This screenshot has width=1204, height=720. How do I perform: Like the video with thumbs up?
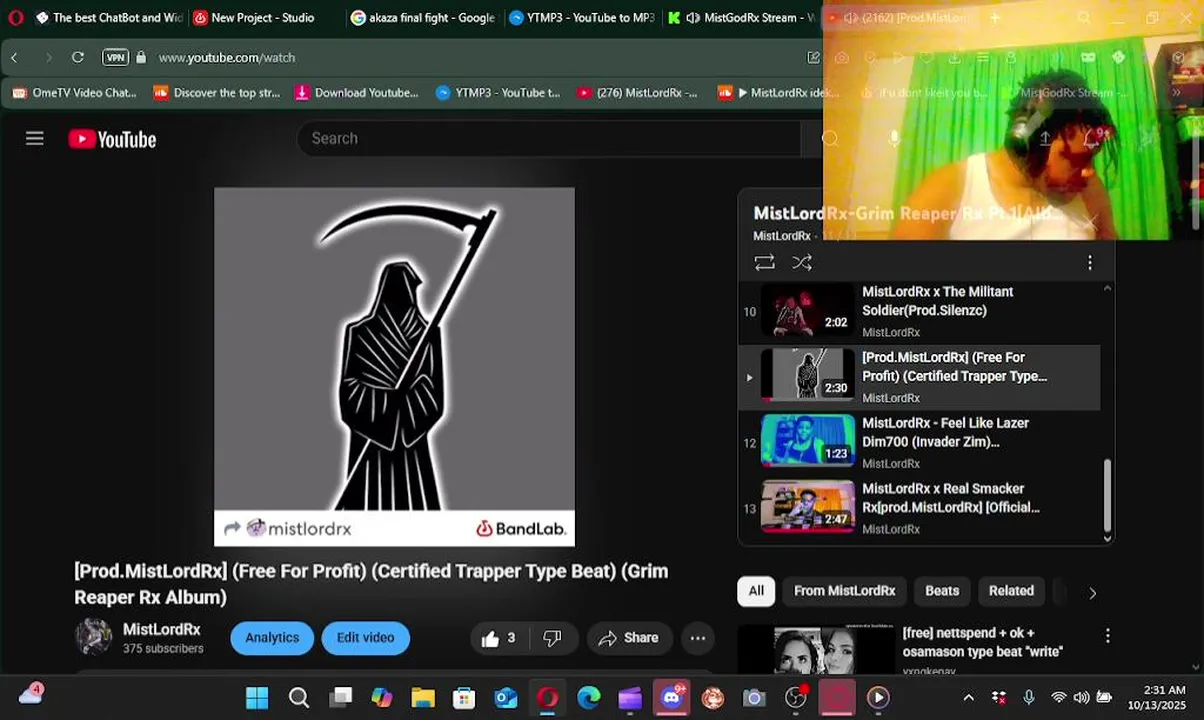pyautogui.click(x=499, y=638)
